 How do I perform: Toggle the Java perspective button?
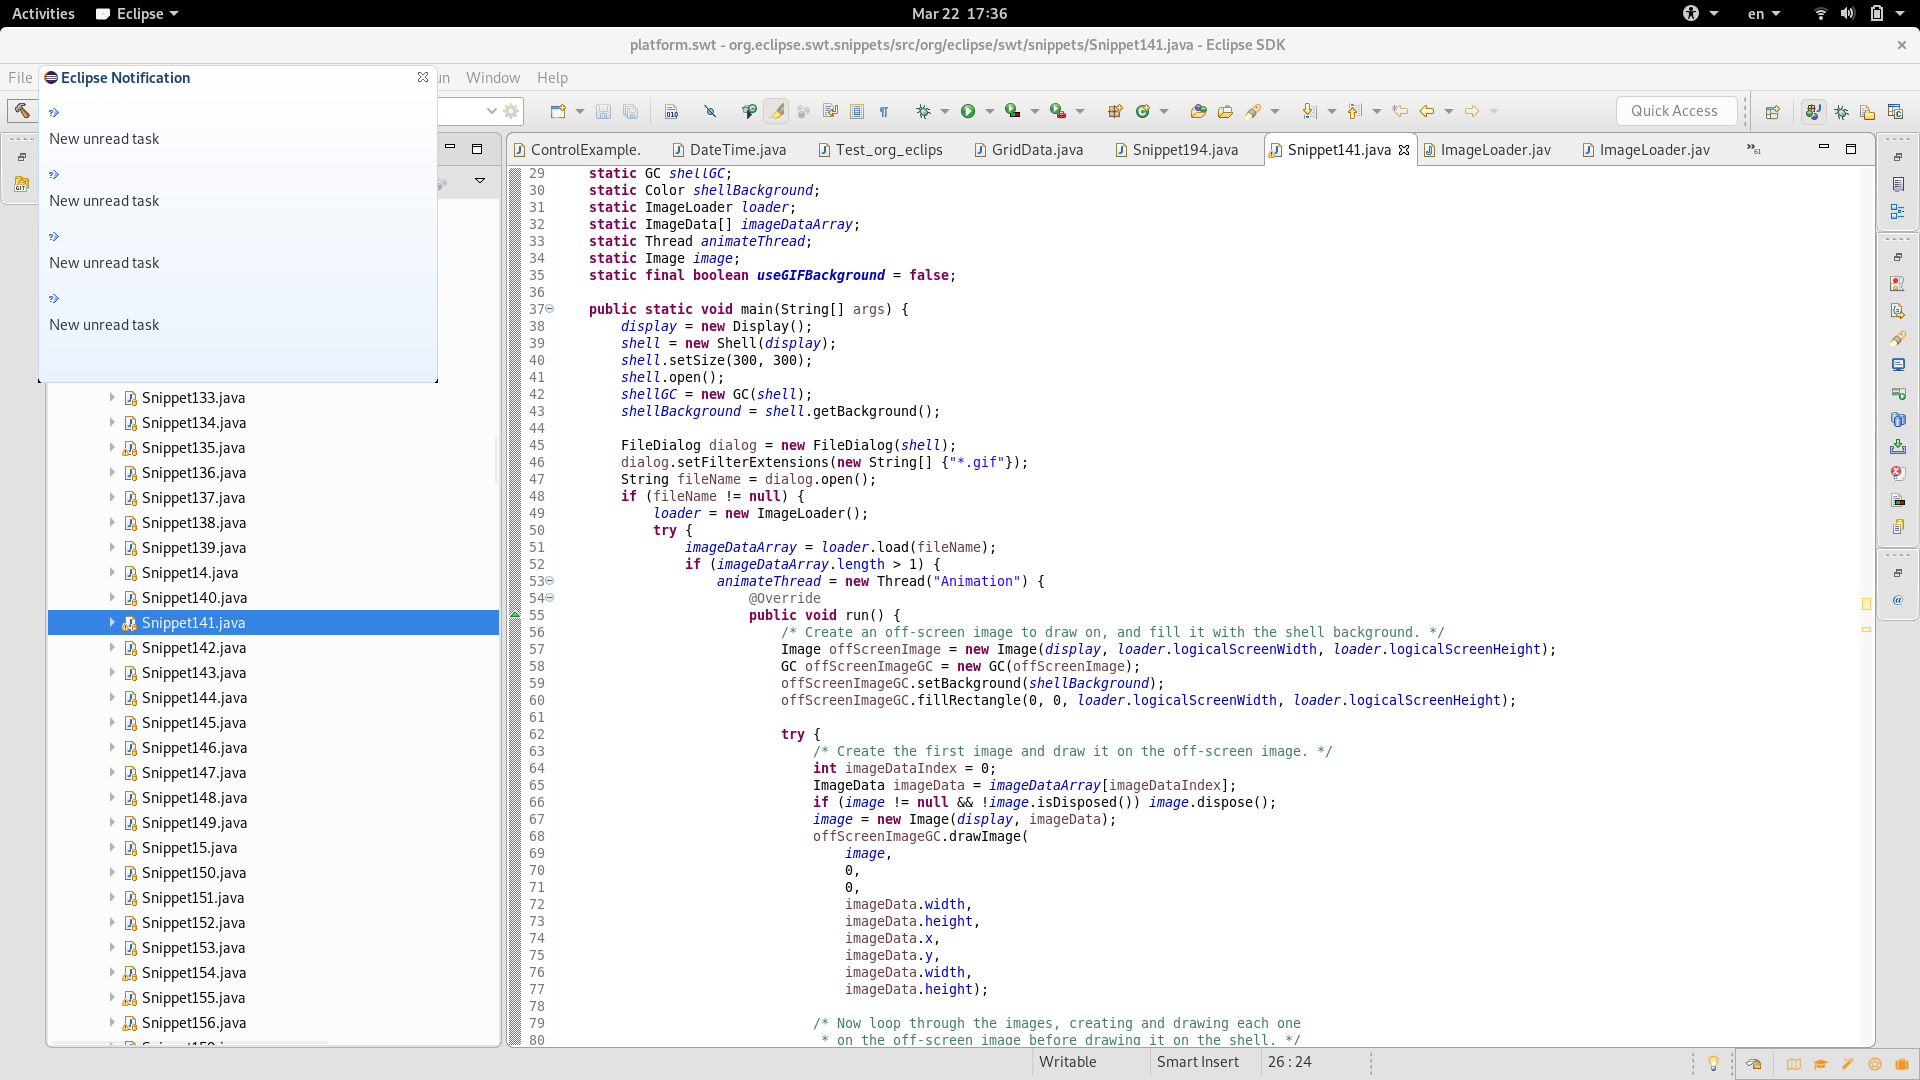click(x=1813, y=112)
